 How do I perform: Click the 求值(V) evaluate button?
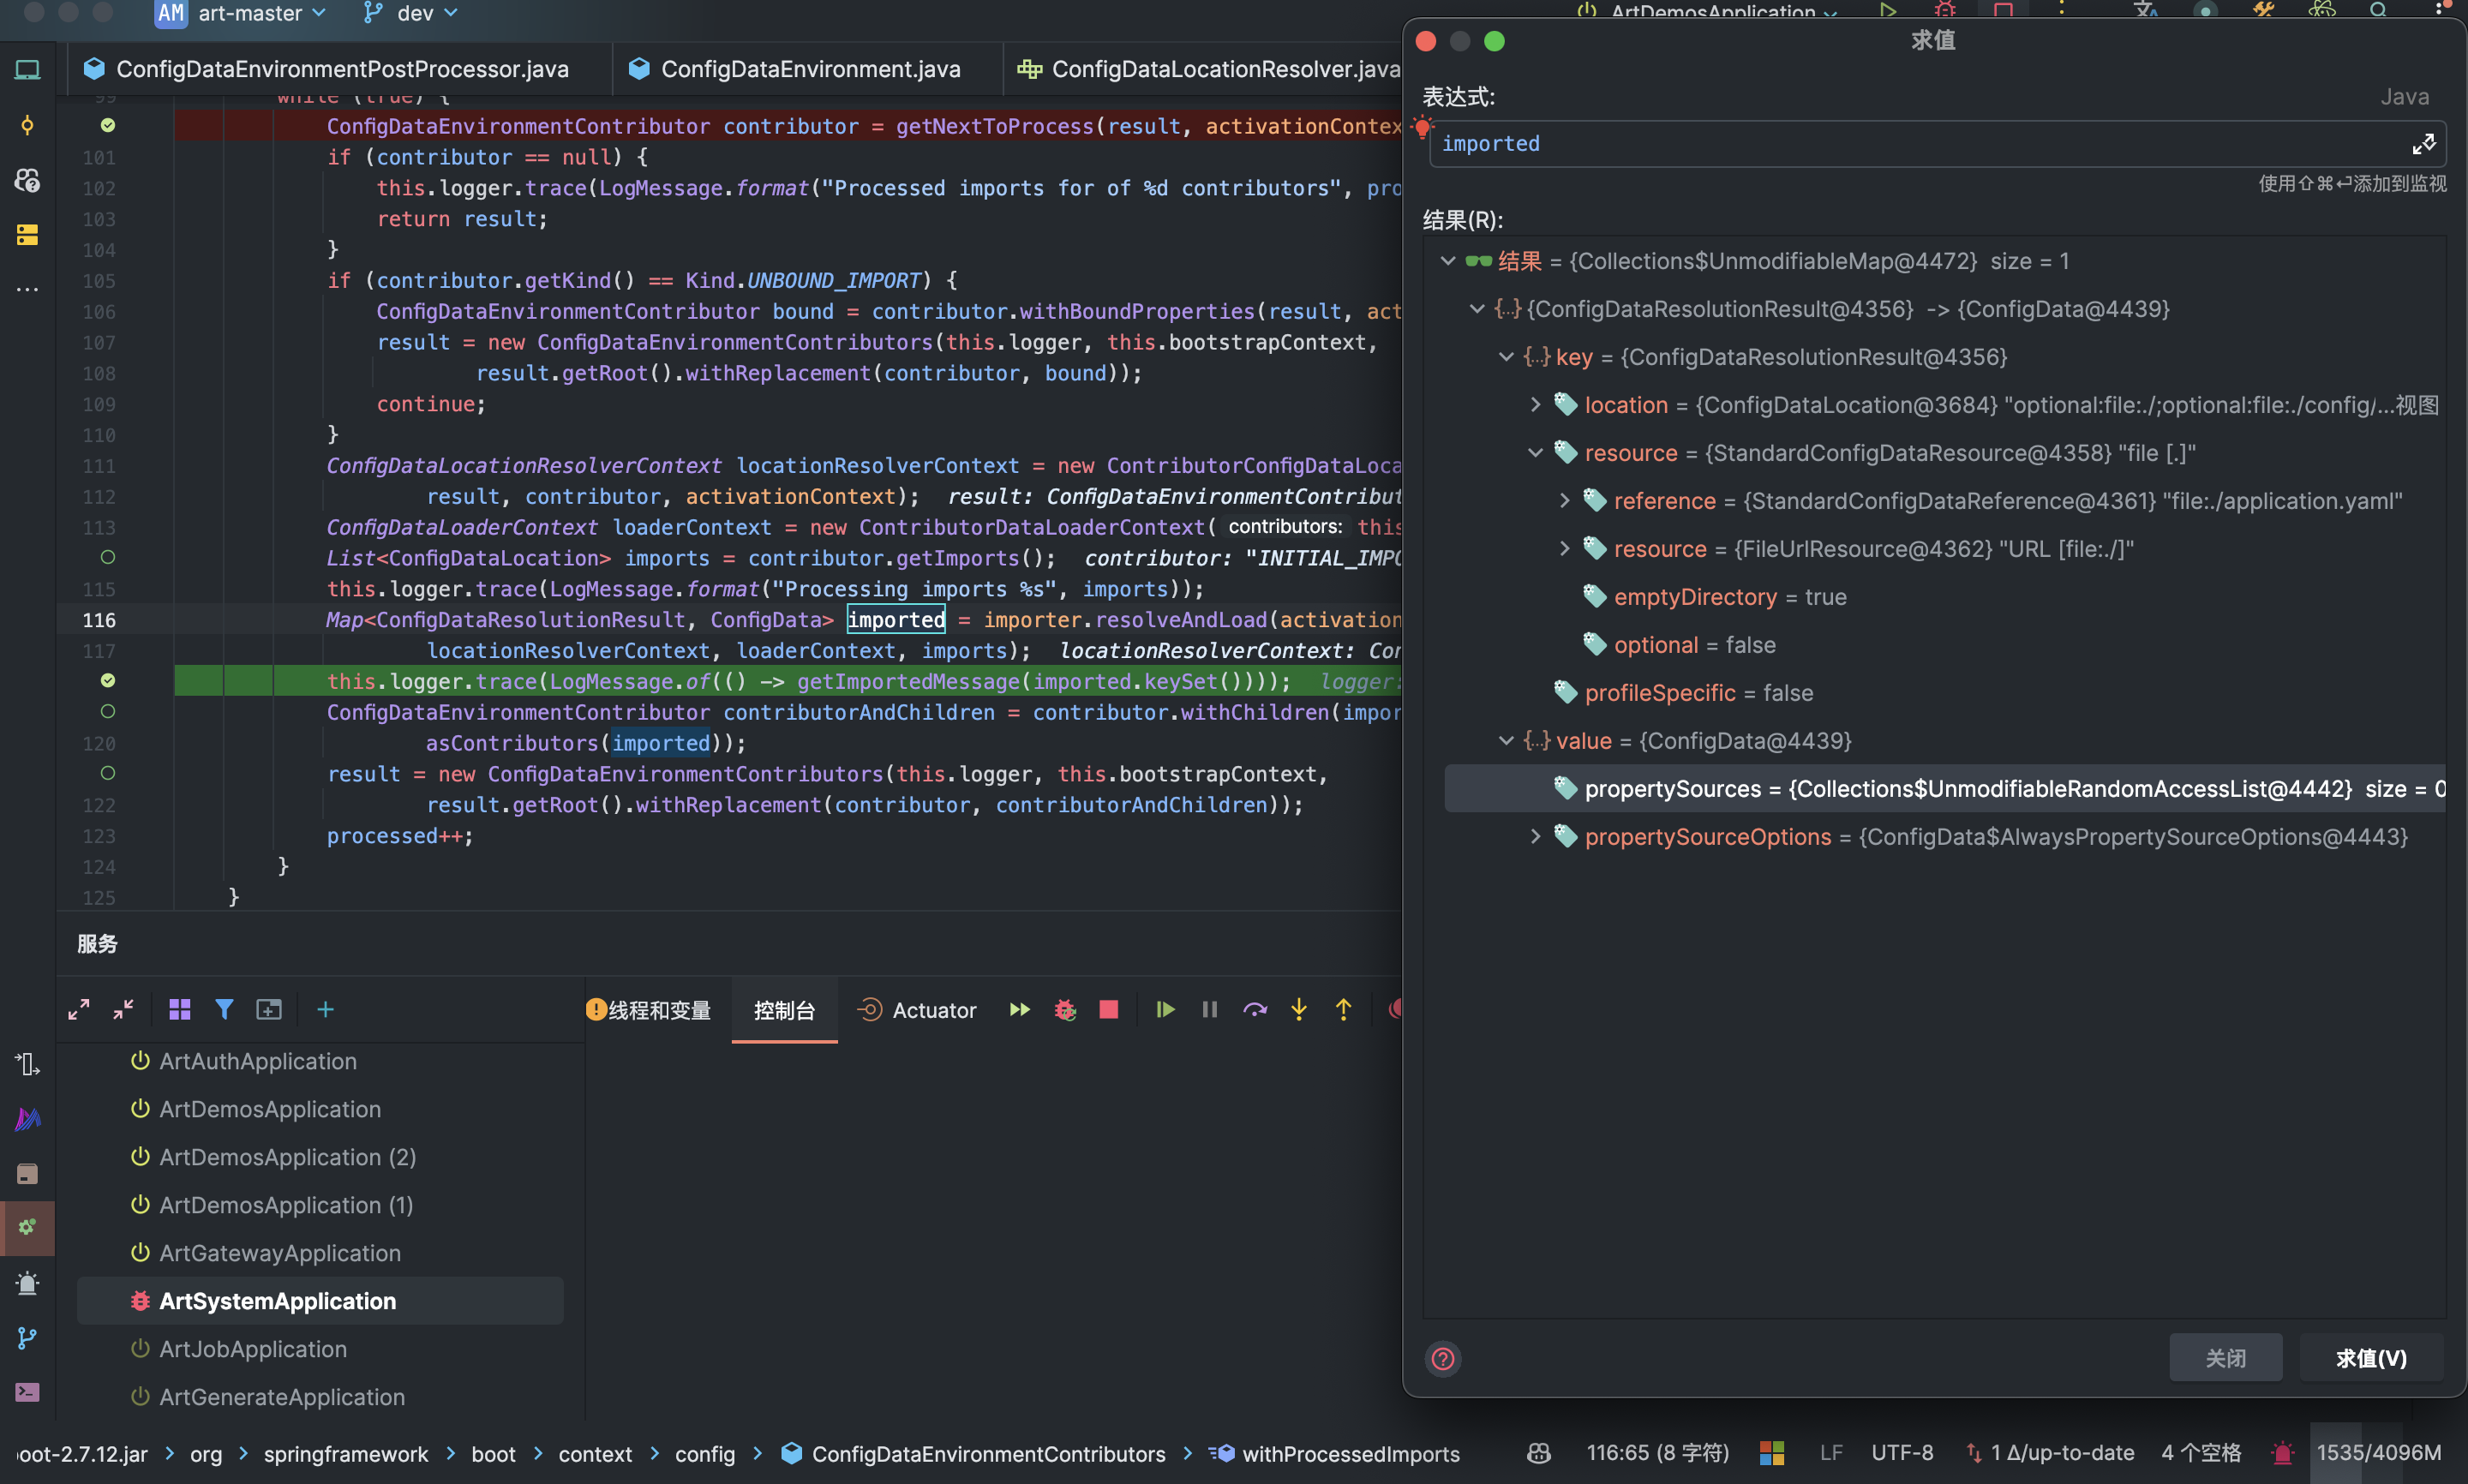pyautogui.click(x=2370, y=1357)
